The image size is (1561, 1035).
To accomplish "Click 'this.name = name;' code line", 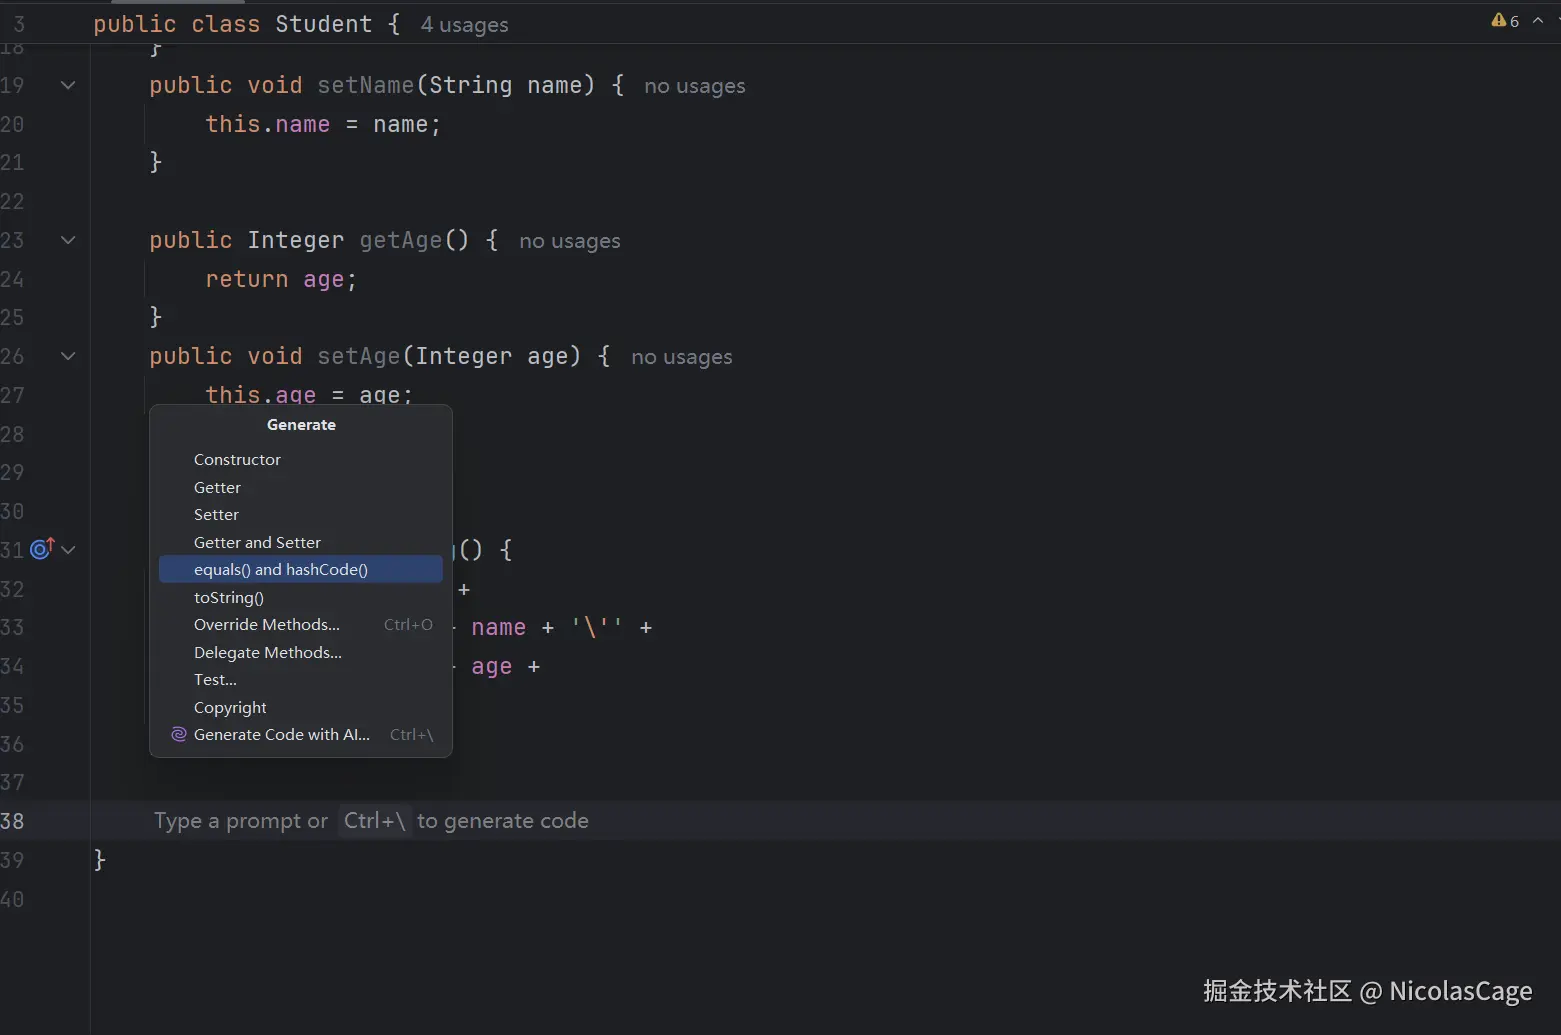I will click(x=323, y=124).
